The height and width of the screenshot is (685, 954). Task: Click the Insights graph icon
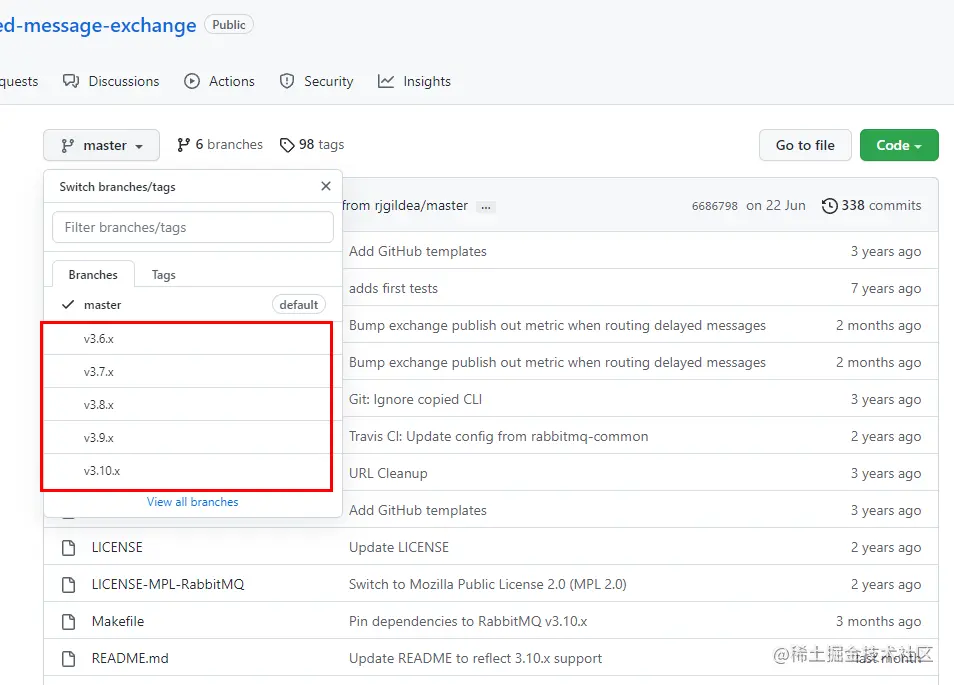click(x=386, y=81)
